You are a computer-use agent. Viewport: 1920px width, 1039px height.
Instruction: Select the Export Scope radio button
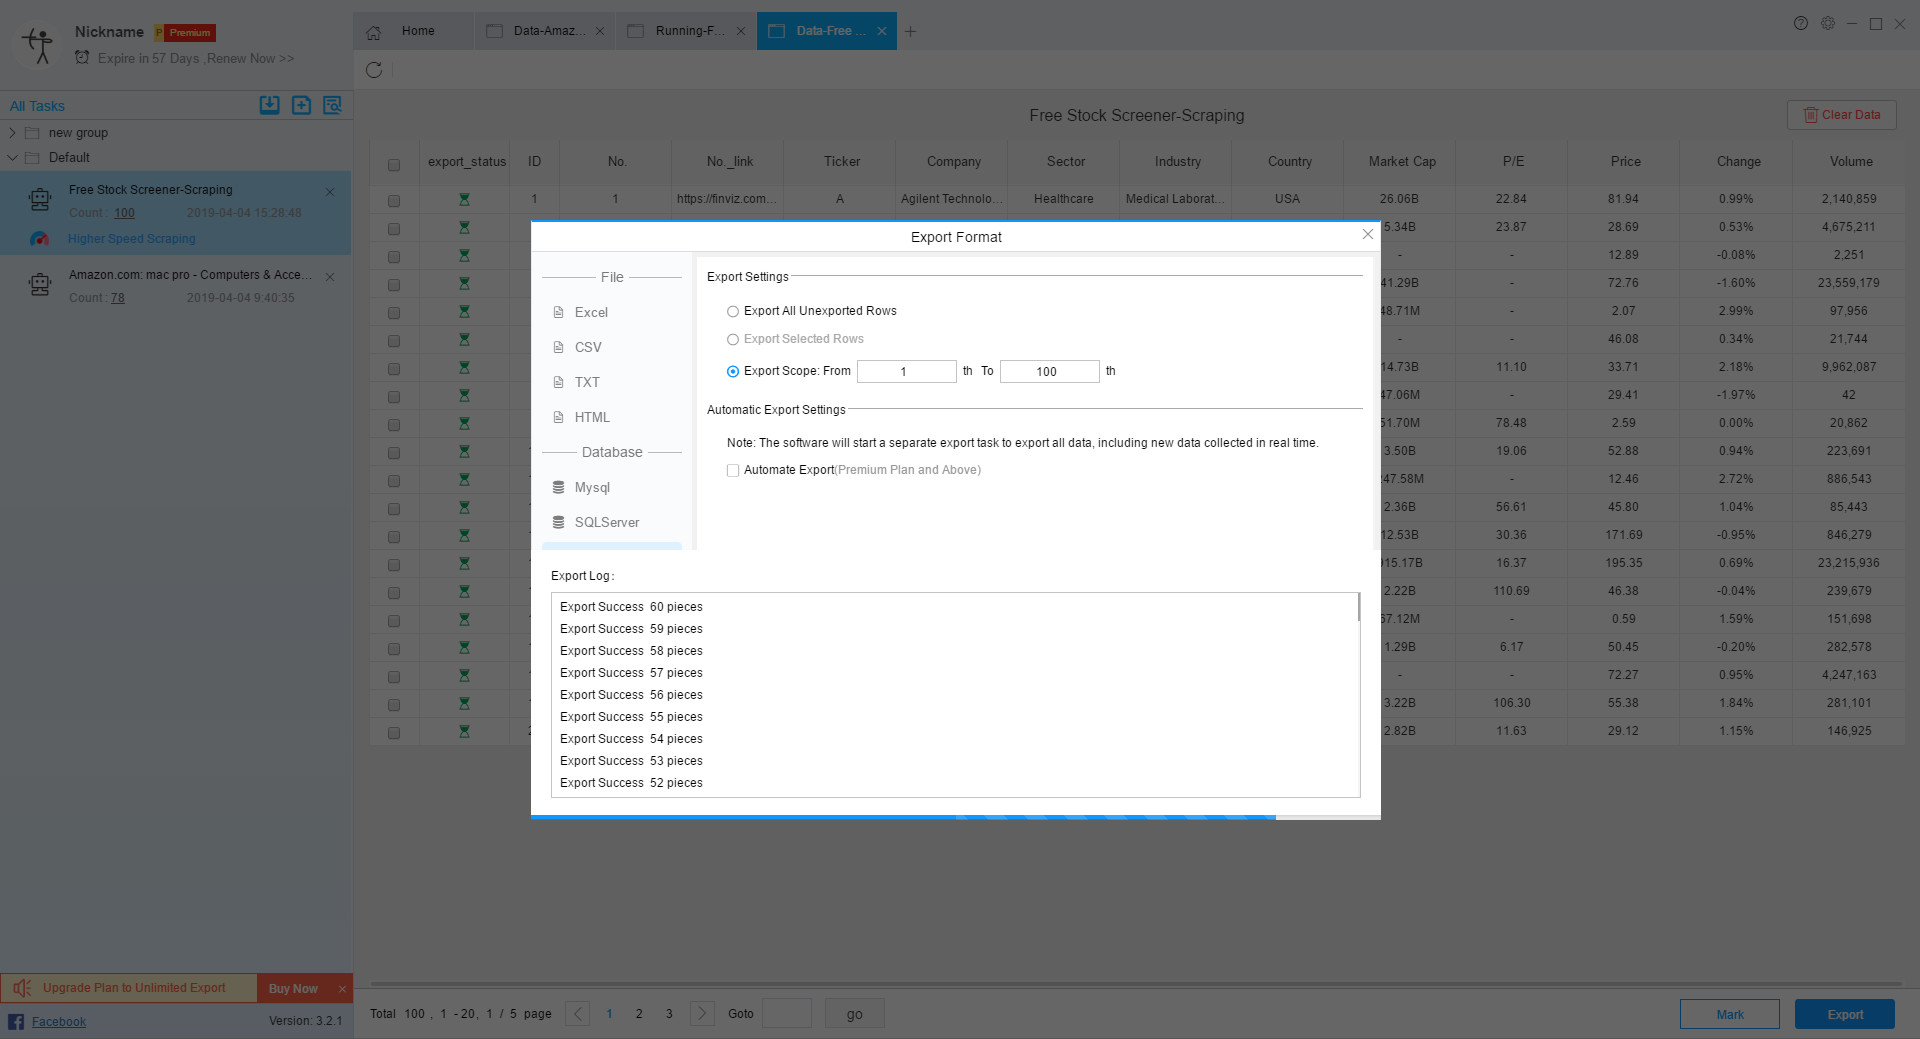tap(733, 371)
